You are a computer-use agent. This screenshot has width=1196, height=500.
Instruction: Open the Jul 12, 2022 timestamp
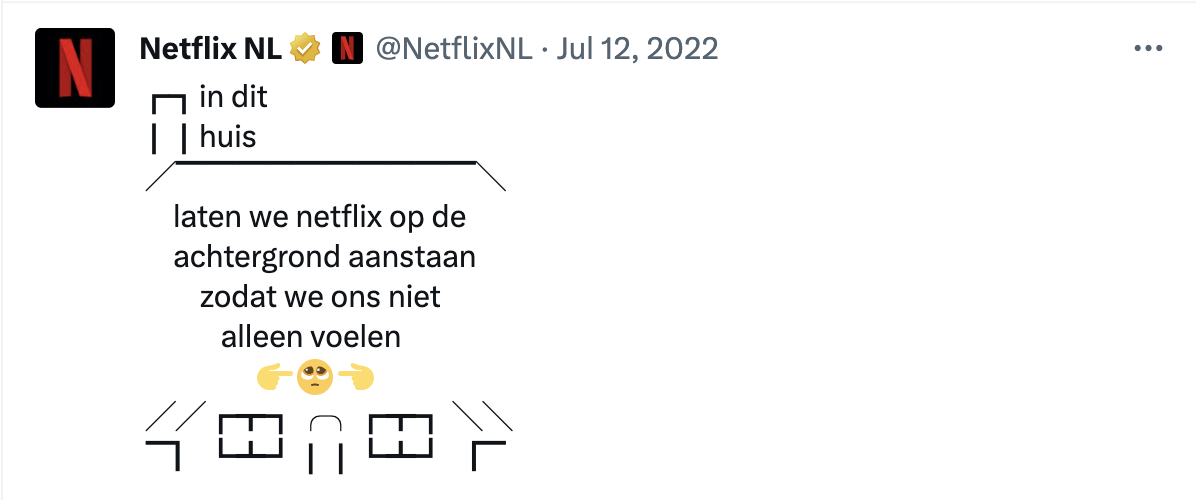[x=637, y=50]
